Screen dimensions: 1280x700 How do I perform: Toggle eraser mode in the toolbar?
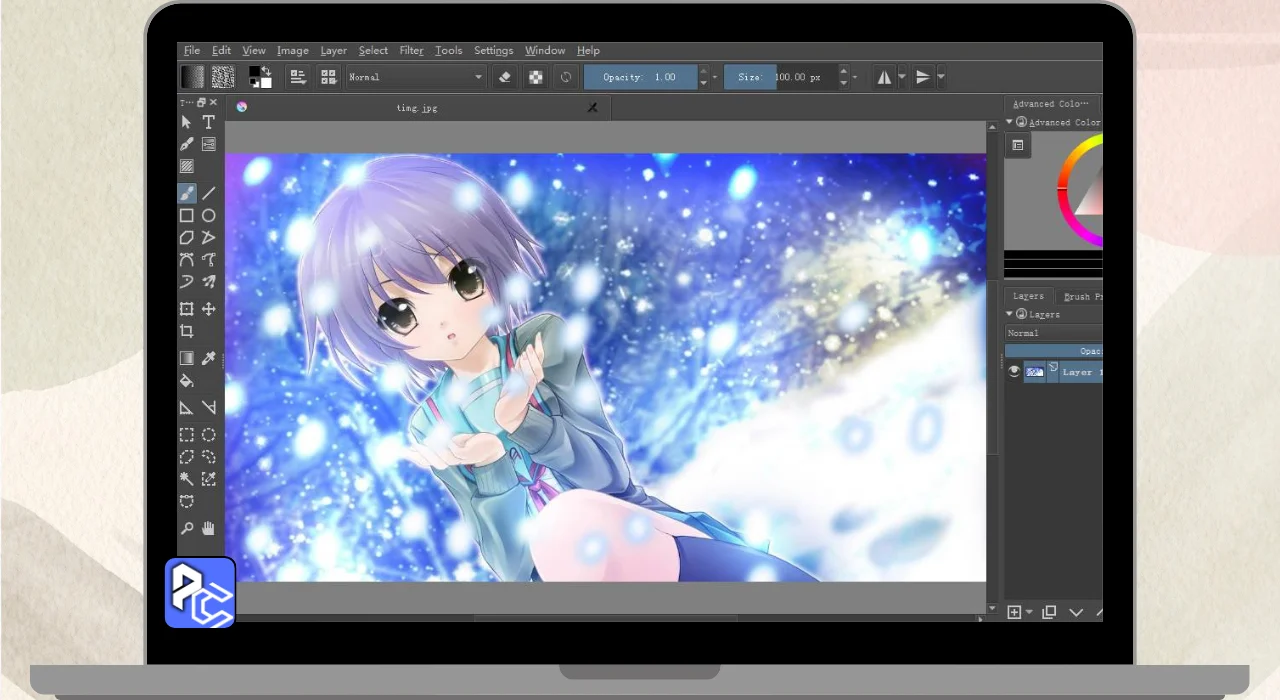505,77
